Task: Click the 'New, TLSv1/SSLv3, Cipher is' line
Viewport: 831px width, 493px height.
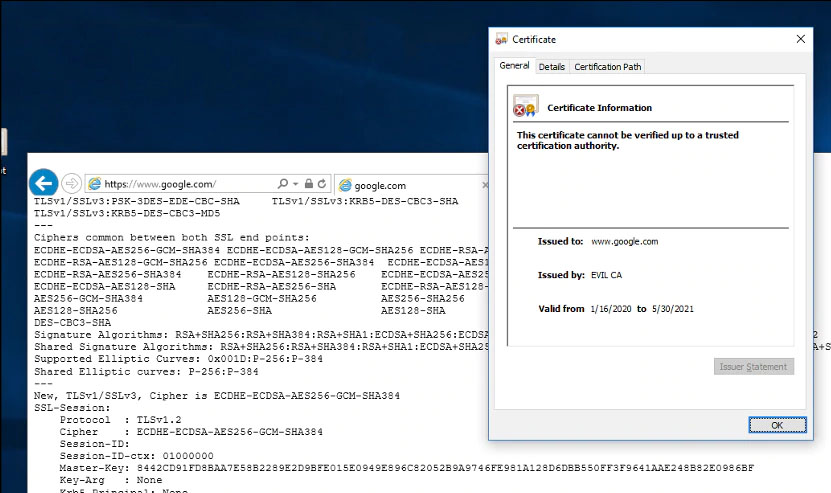Action: coord(217,395)
